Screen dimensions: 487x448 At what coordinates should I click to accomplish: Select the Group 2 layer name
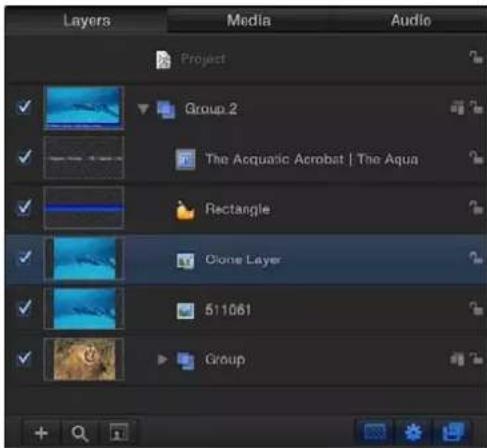click(x=211, y=109)
